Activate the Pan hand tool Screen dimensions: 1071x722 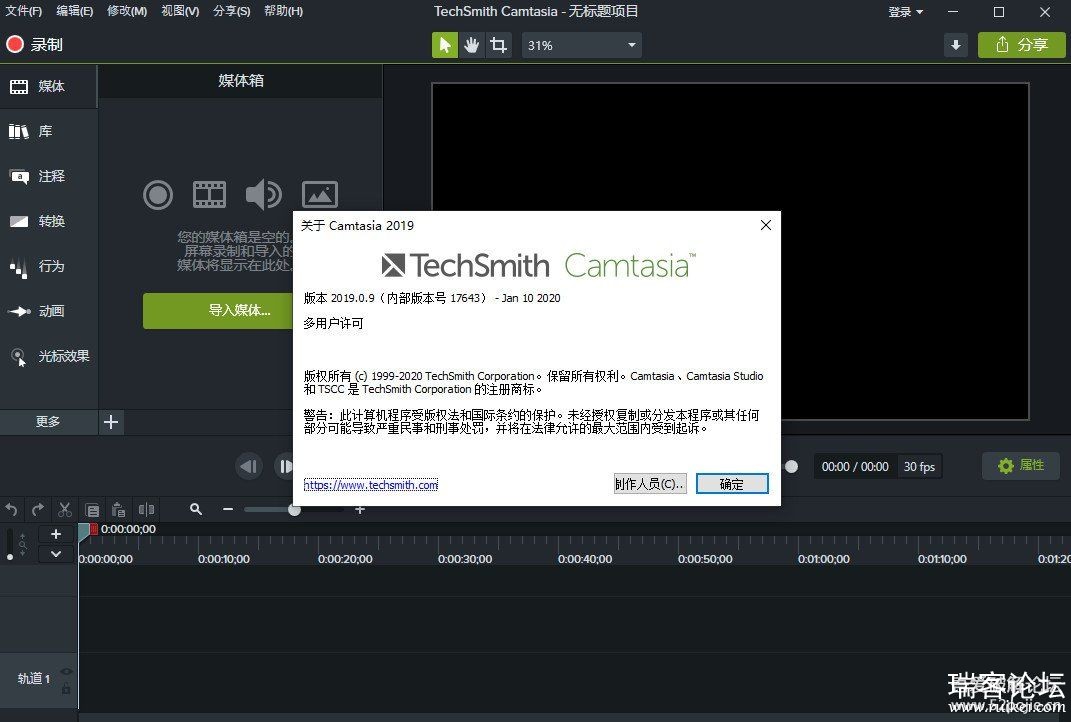click(471, 45)
